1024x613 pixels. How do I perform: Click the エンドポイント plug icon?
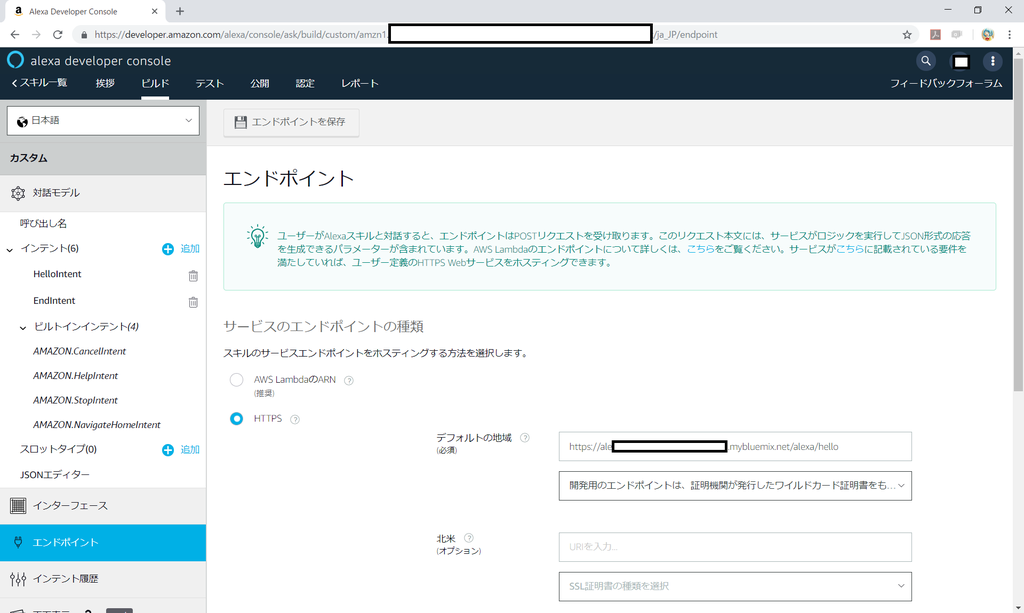pos(18,542)
